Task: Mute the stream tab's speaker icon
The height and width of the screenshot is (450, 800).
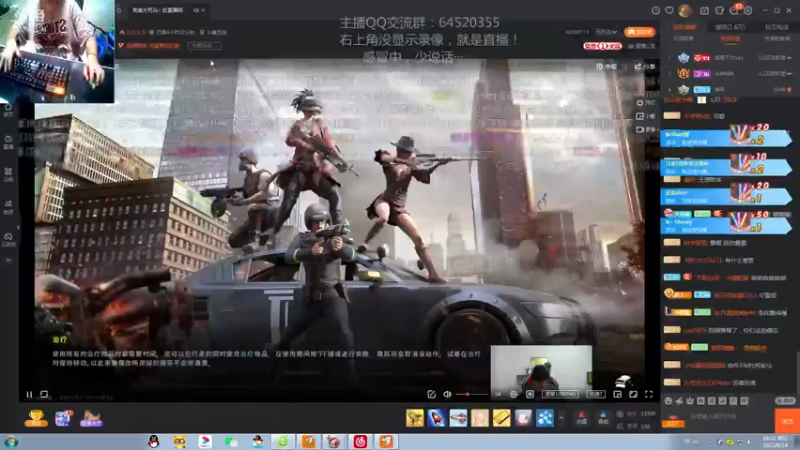Action: (x=196, y=10)
